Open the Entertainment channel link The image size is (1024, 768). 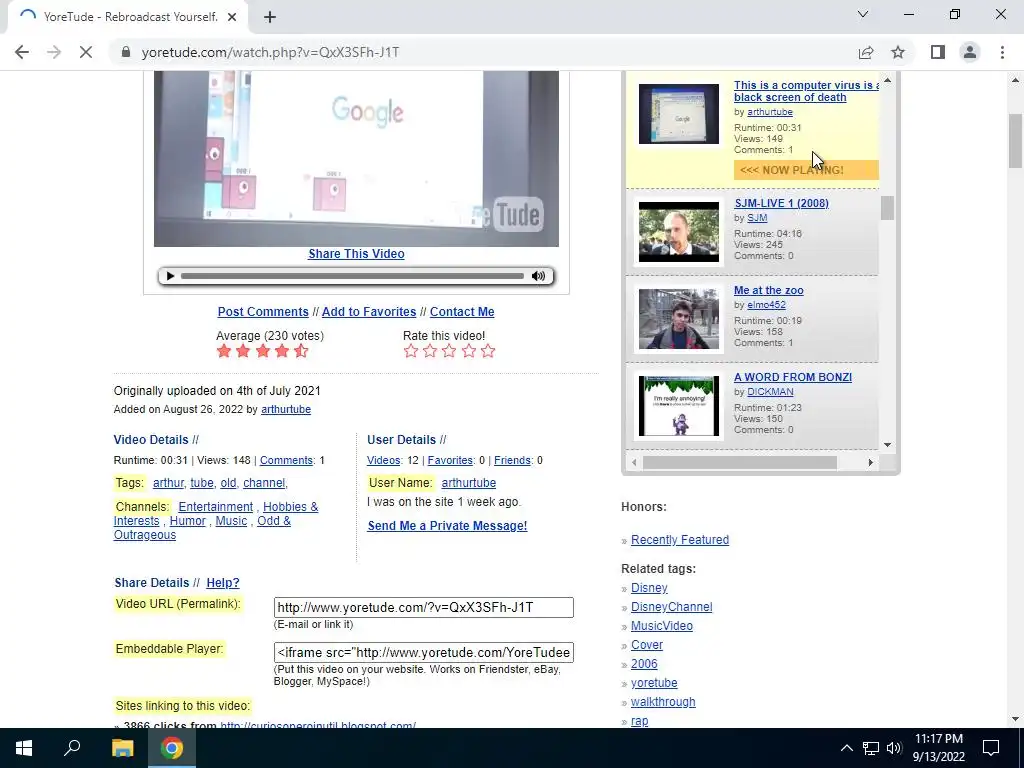tap(216, 507)
